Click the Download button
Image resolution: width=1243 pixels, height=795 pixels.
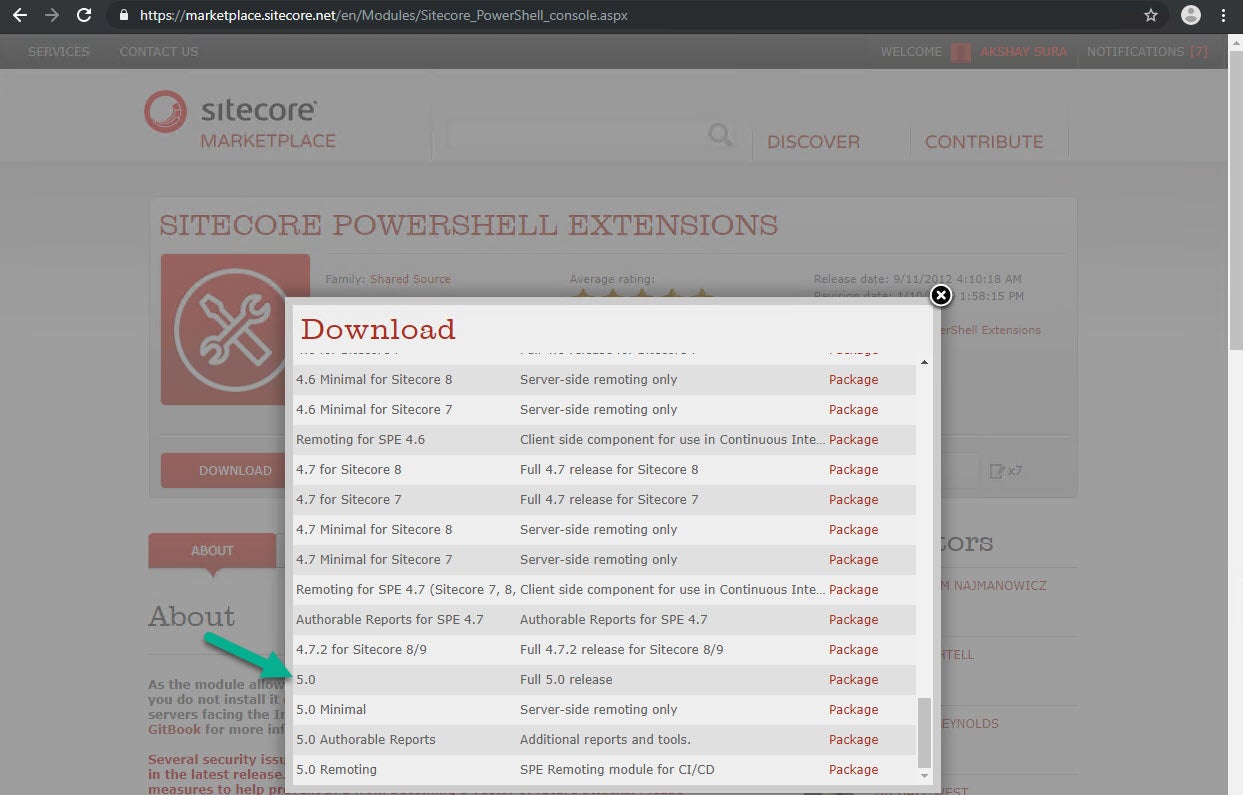tap(235, 470)
